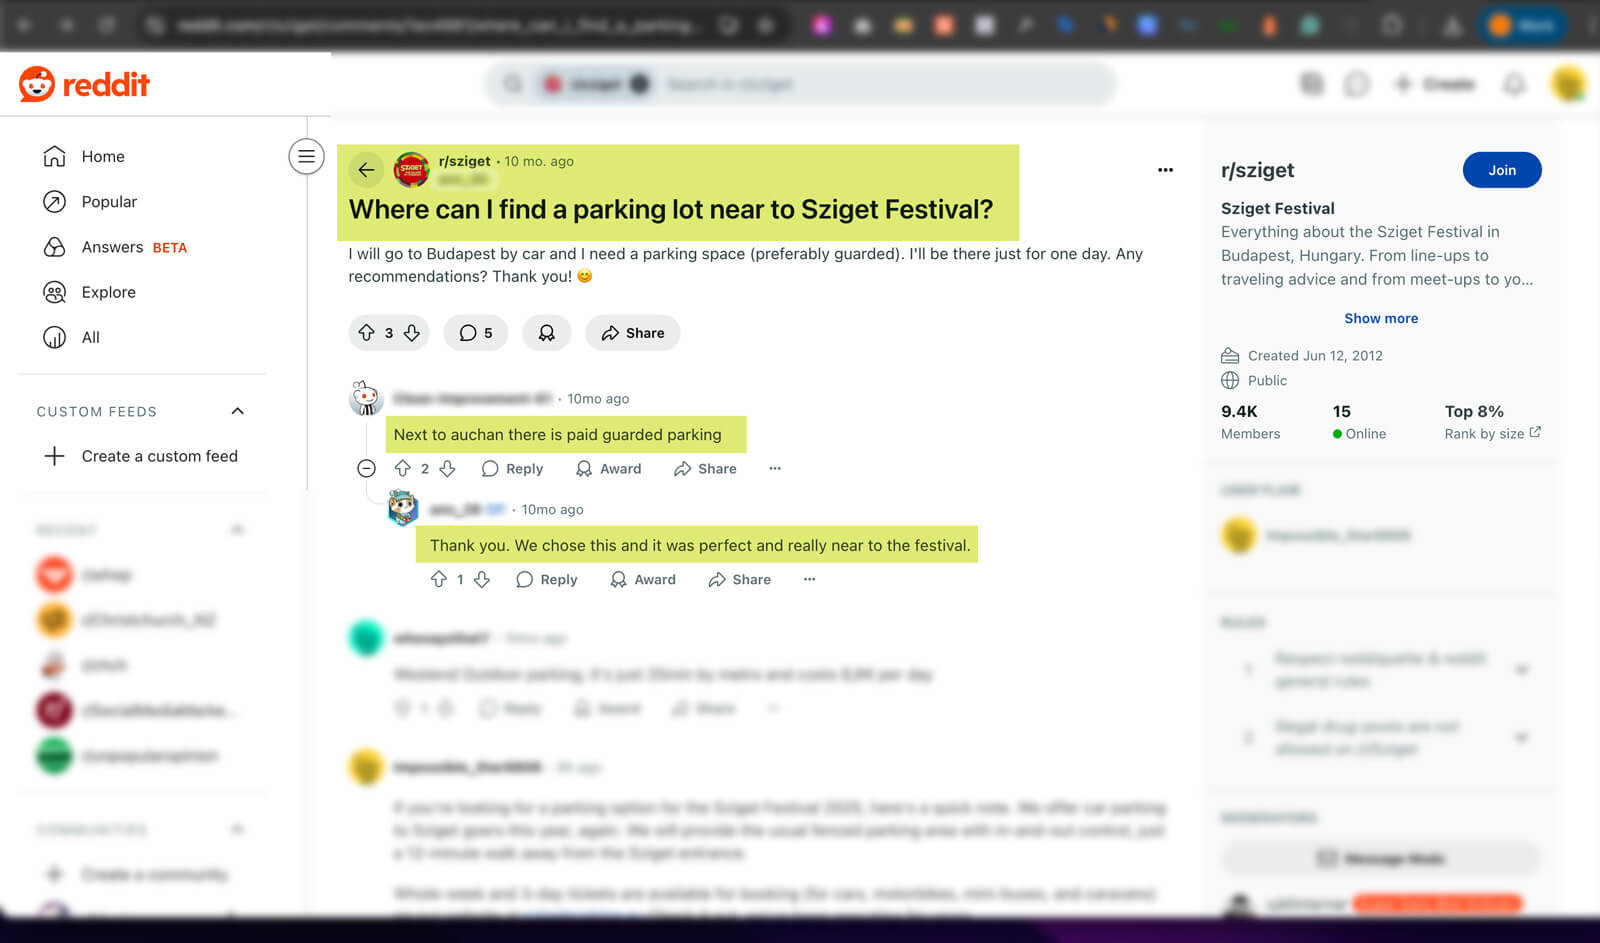This screenshot has width=1600, height=943.
Task: Downvote the 'Thank you' reply comment
Action: [481, 579]
